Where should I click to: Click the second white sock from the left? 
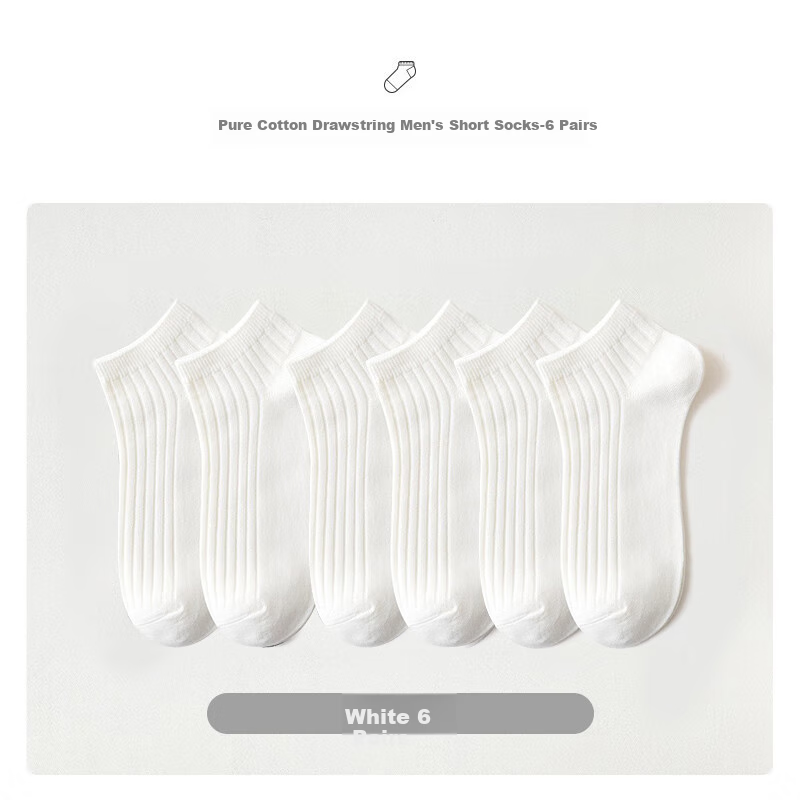(x=245, y=474)
